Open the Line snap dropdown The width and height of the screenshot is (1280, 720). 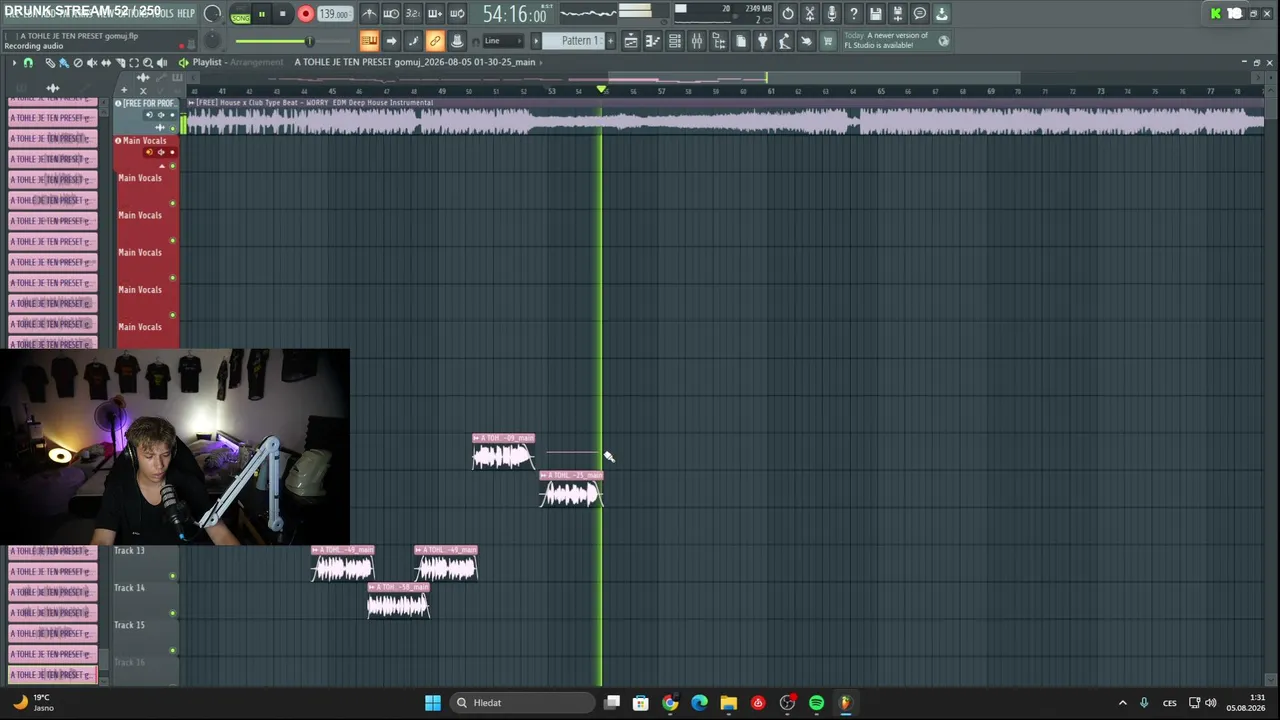(x=501, y=41)
